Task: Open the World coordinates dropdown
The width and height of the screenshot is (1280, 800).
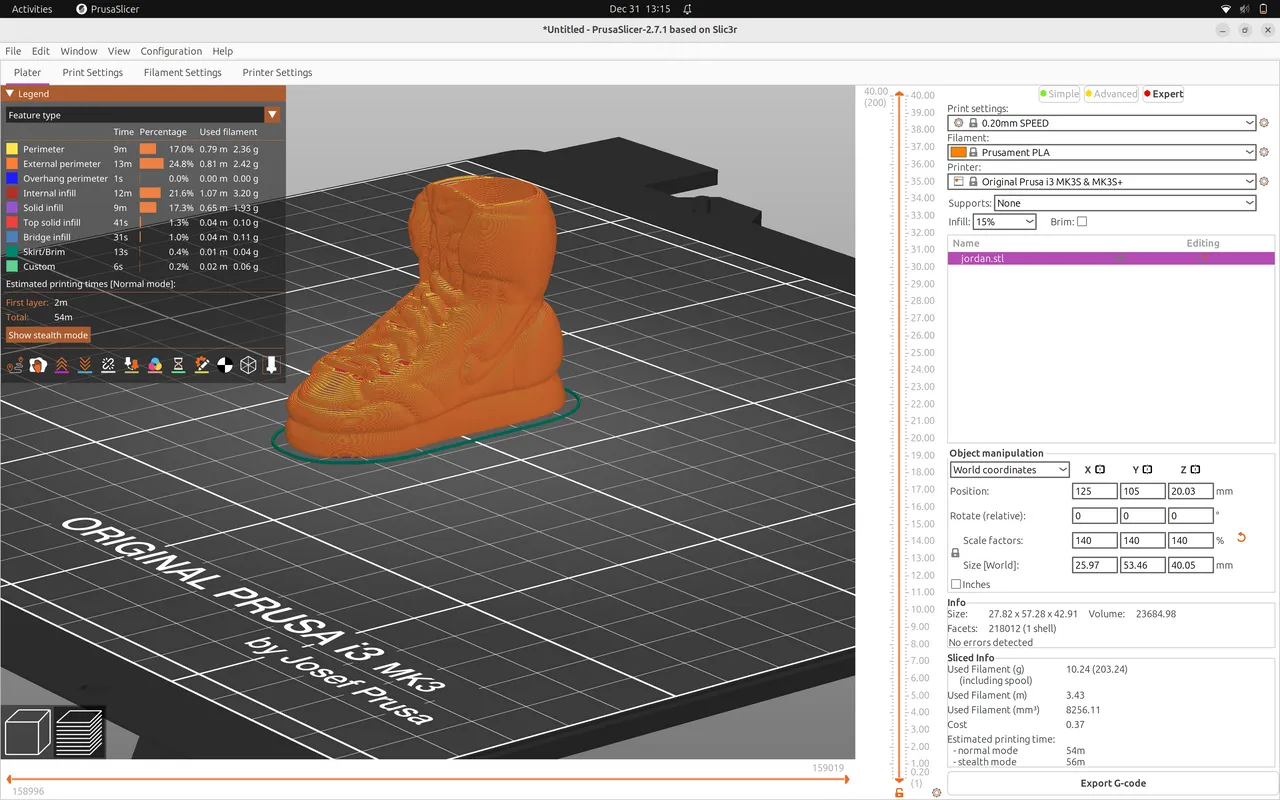Action: [1009, 469]
